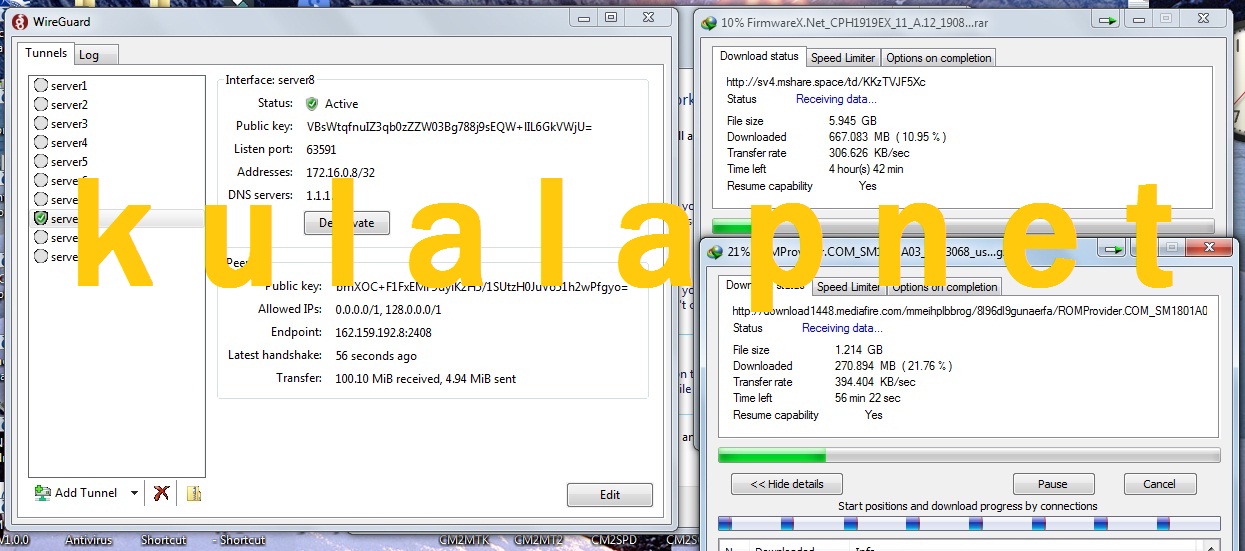Switch to the Tunnels tab

point(46,54)
